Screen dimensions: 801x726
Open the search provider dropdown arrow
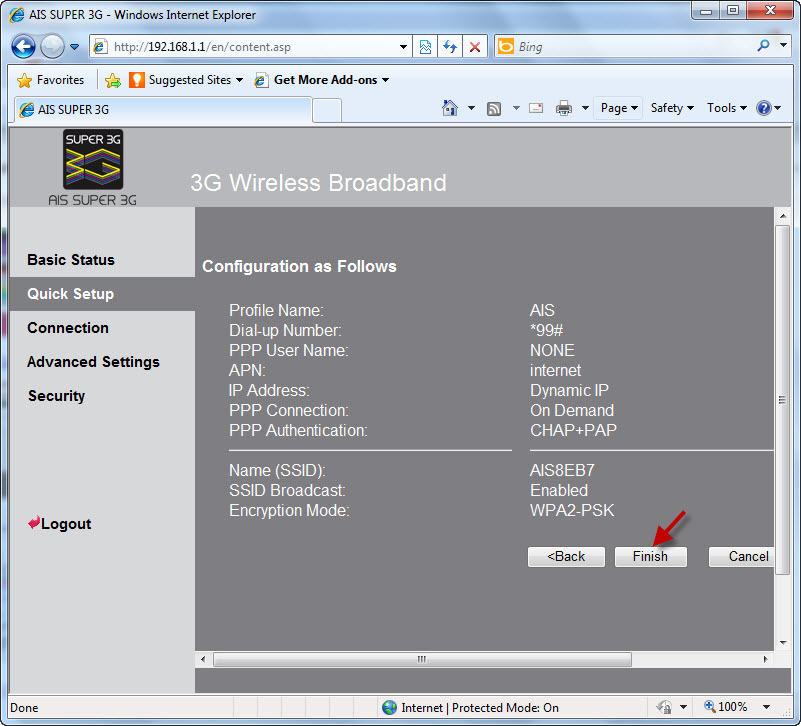point(783,45)
